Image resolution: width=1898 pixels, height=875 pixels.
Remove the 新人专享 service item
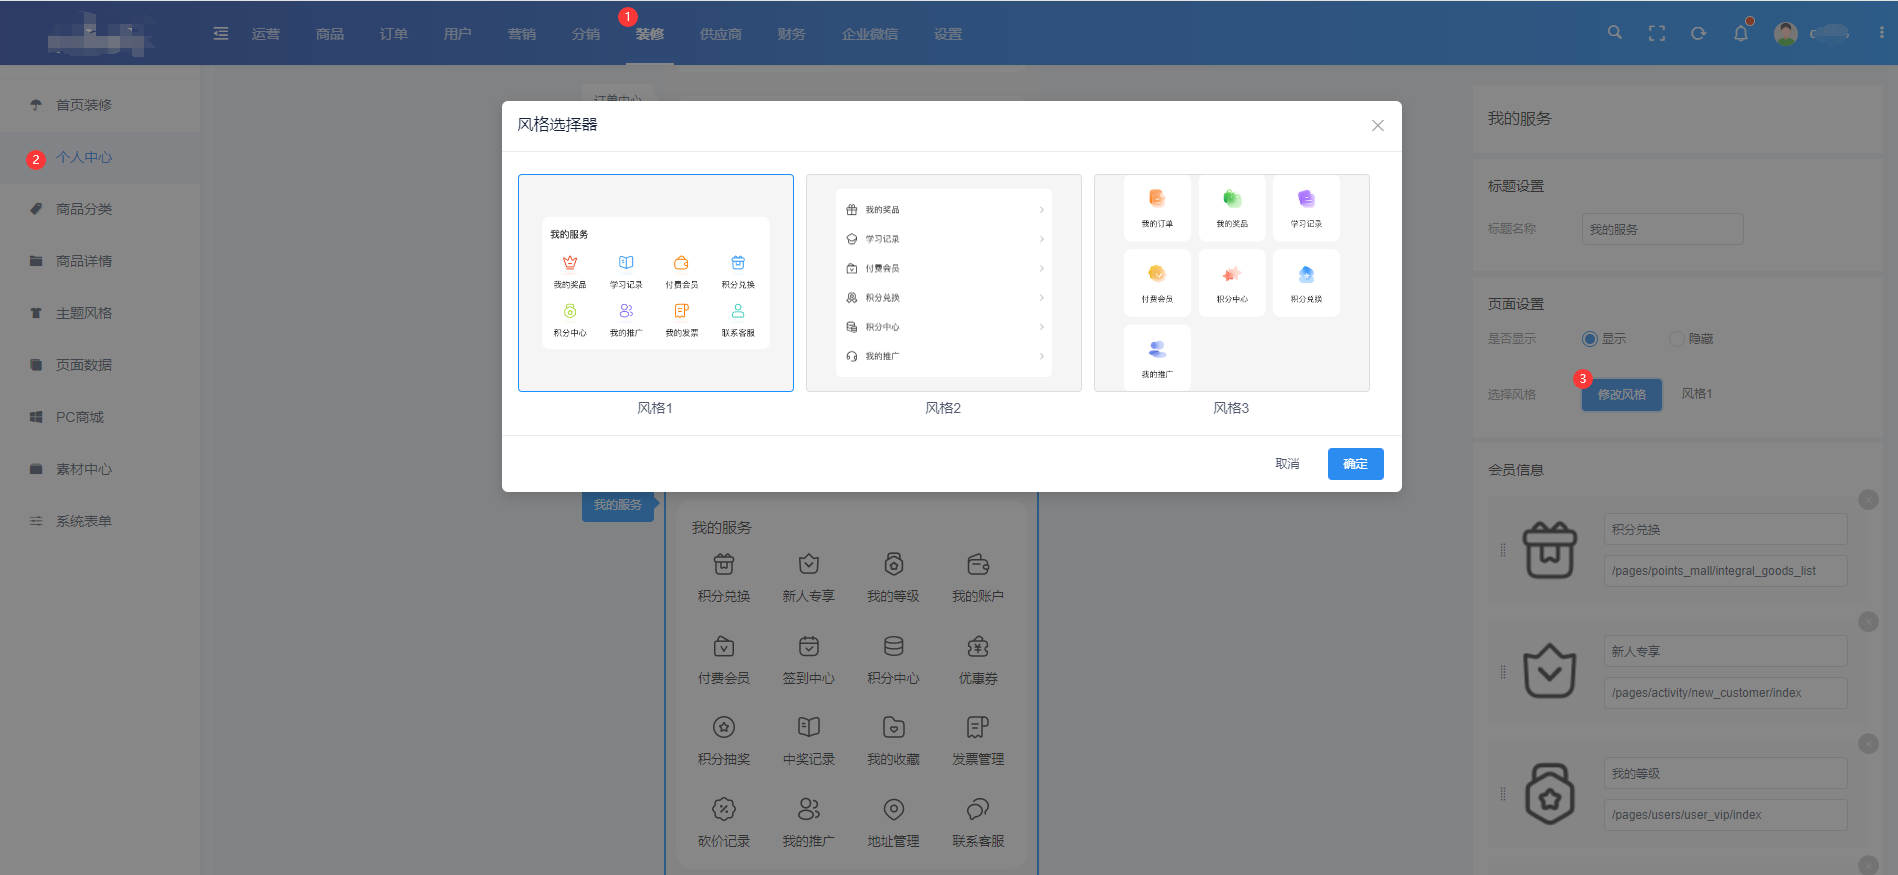click(x=1868, y=622)
